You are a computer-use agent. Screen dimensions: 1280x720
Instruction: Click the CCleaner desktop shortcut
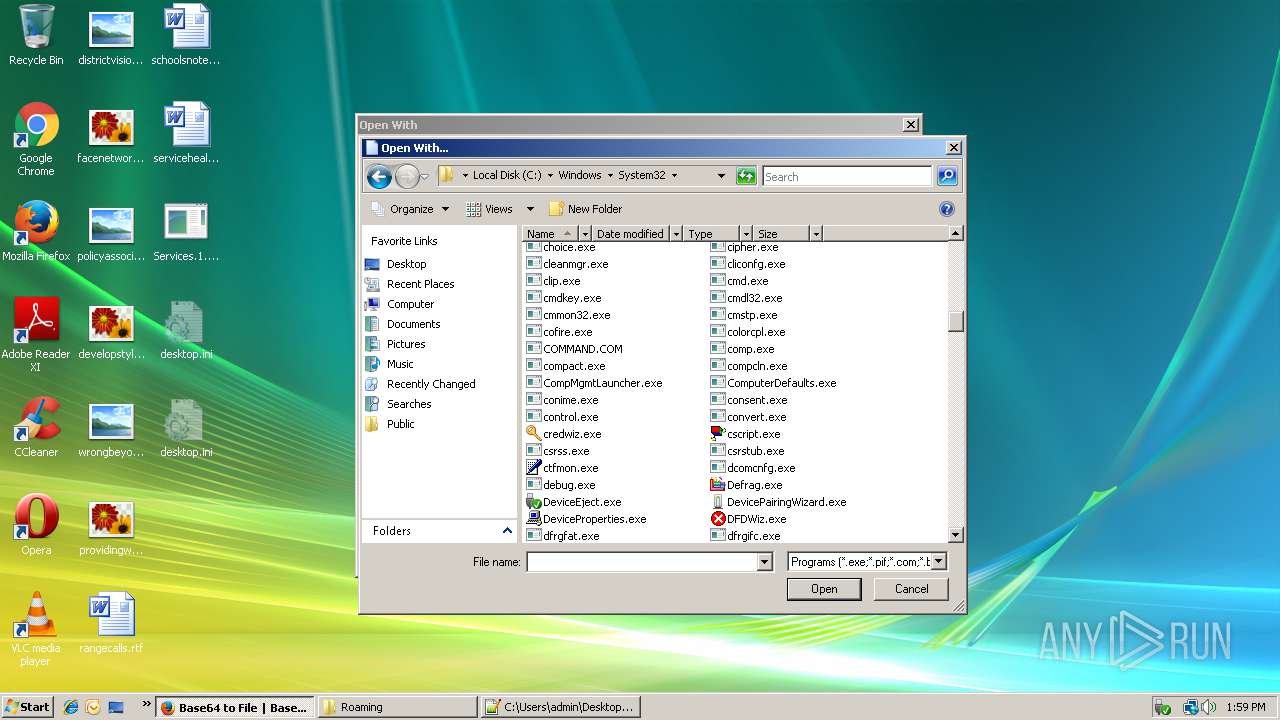(36, 427)
